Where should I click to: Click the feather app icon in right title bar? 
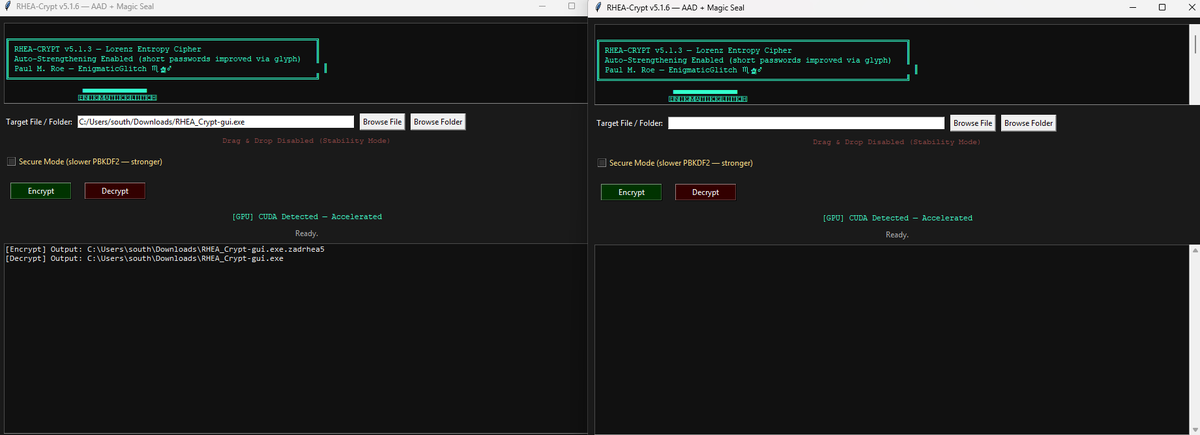598,8
